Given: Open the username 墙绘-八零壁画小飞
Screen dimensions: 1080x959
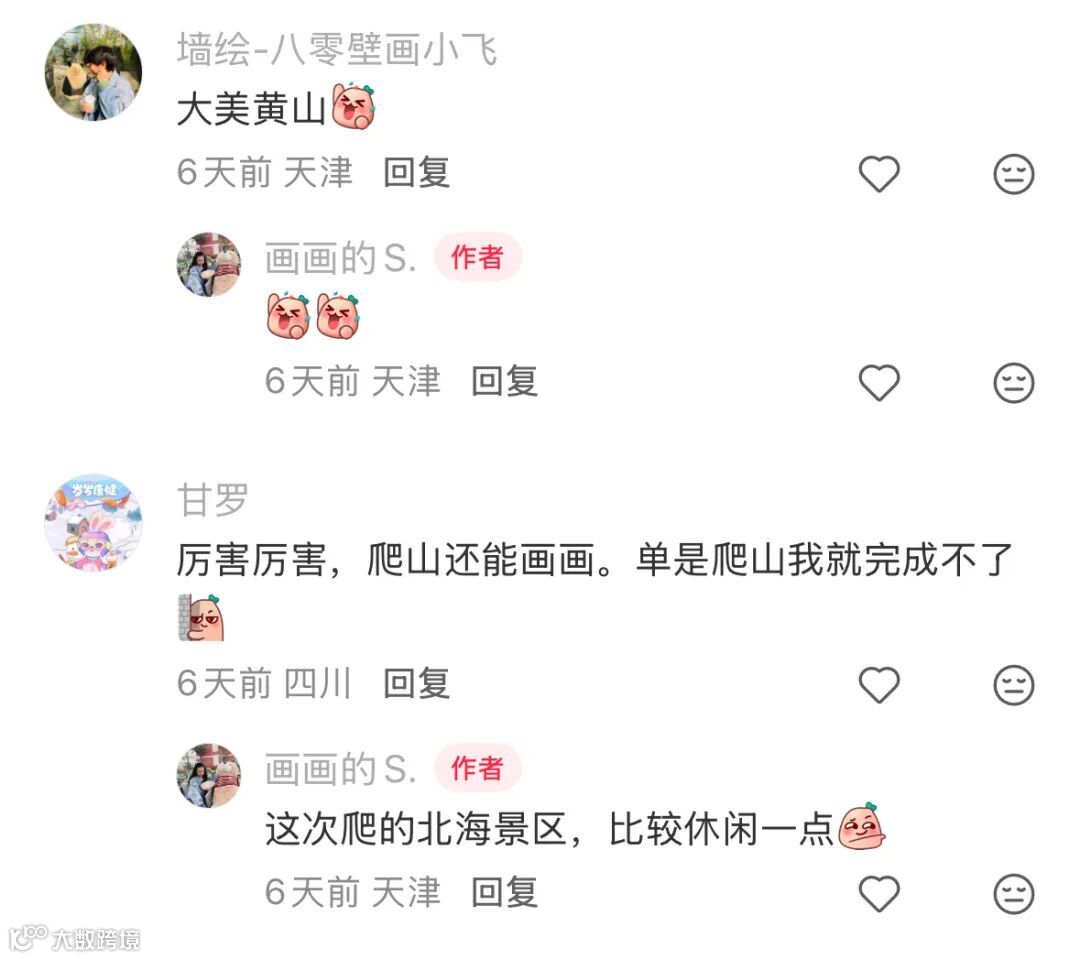Looking at the screenshot, I should point(337,50).
